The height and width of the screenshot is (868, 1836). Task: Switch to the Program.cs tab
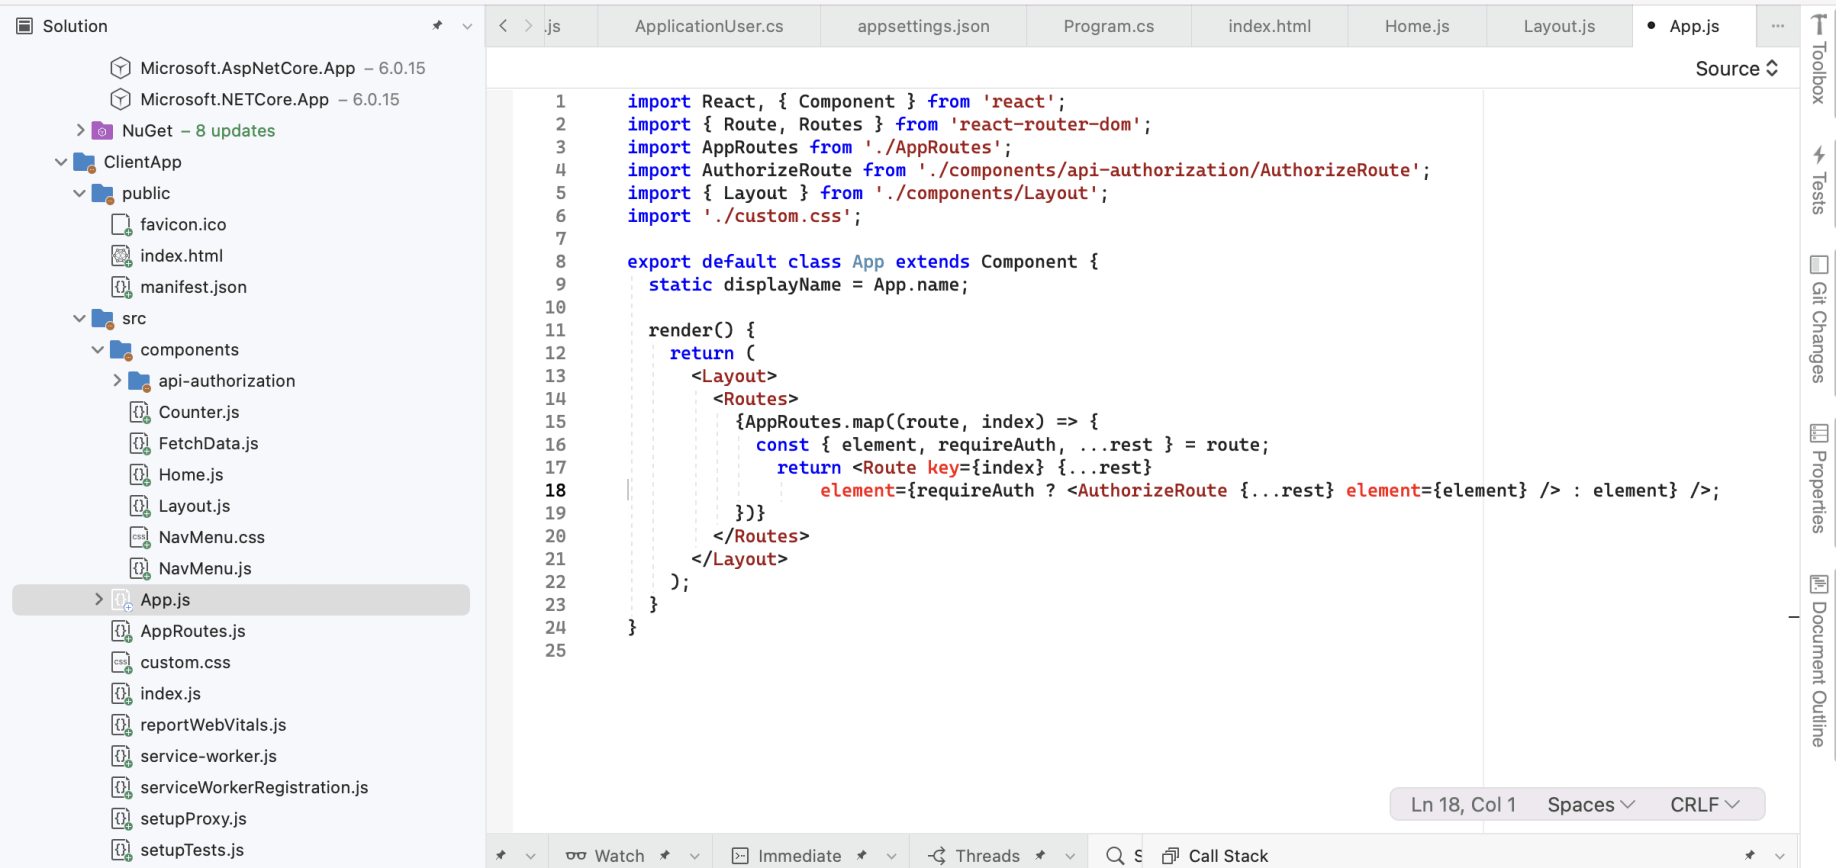click(1108, 26)
